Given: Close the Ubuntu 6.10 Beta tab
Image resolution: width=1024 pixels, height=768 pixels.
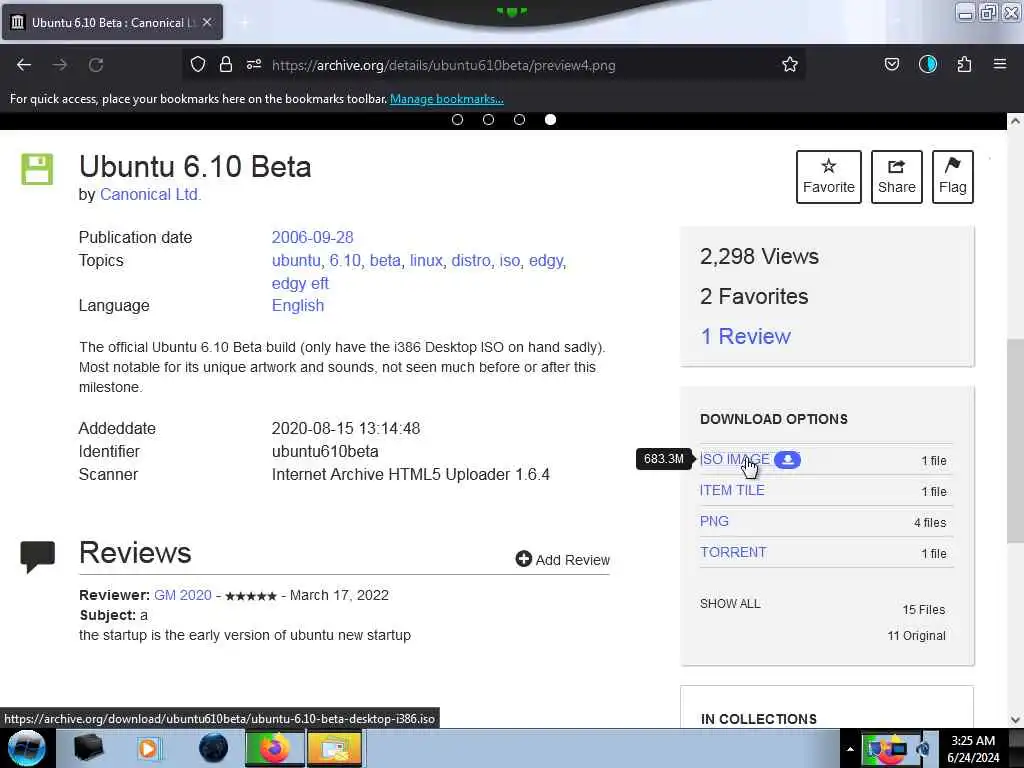Looking at the screenshot, I should click(x=207, y=22).
